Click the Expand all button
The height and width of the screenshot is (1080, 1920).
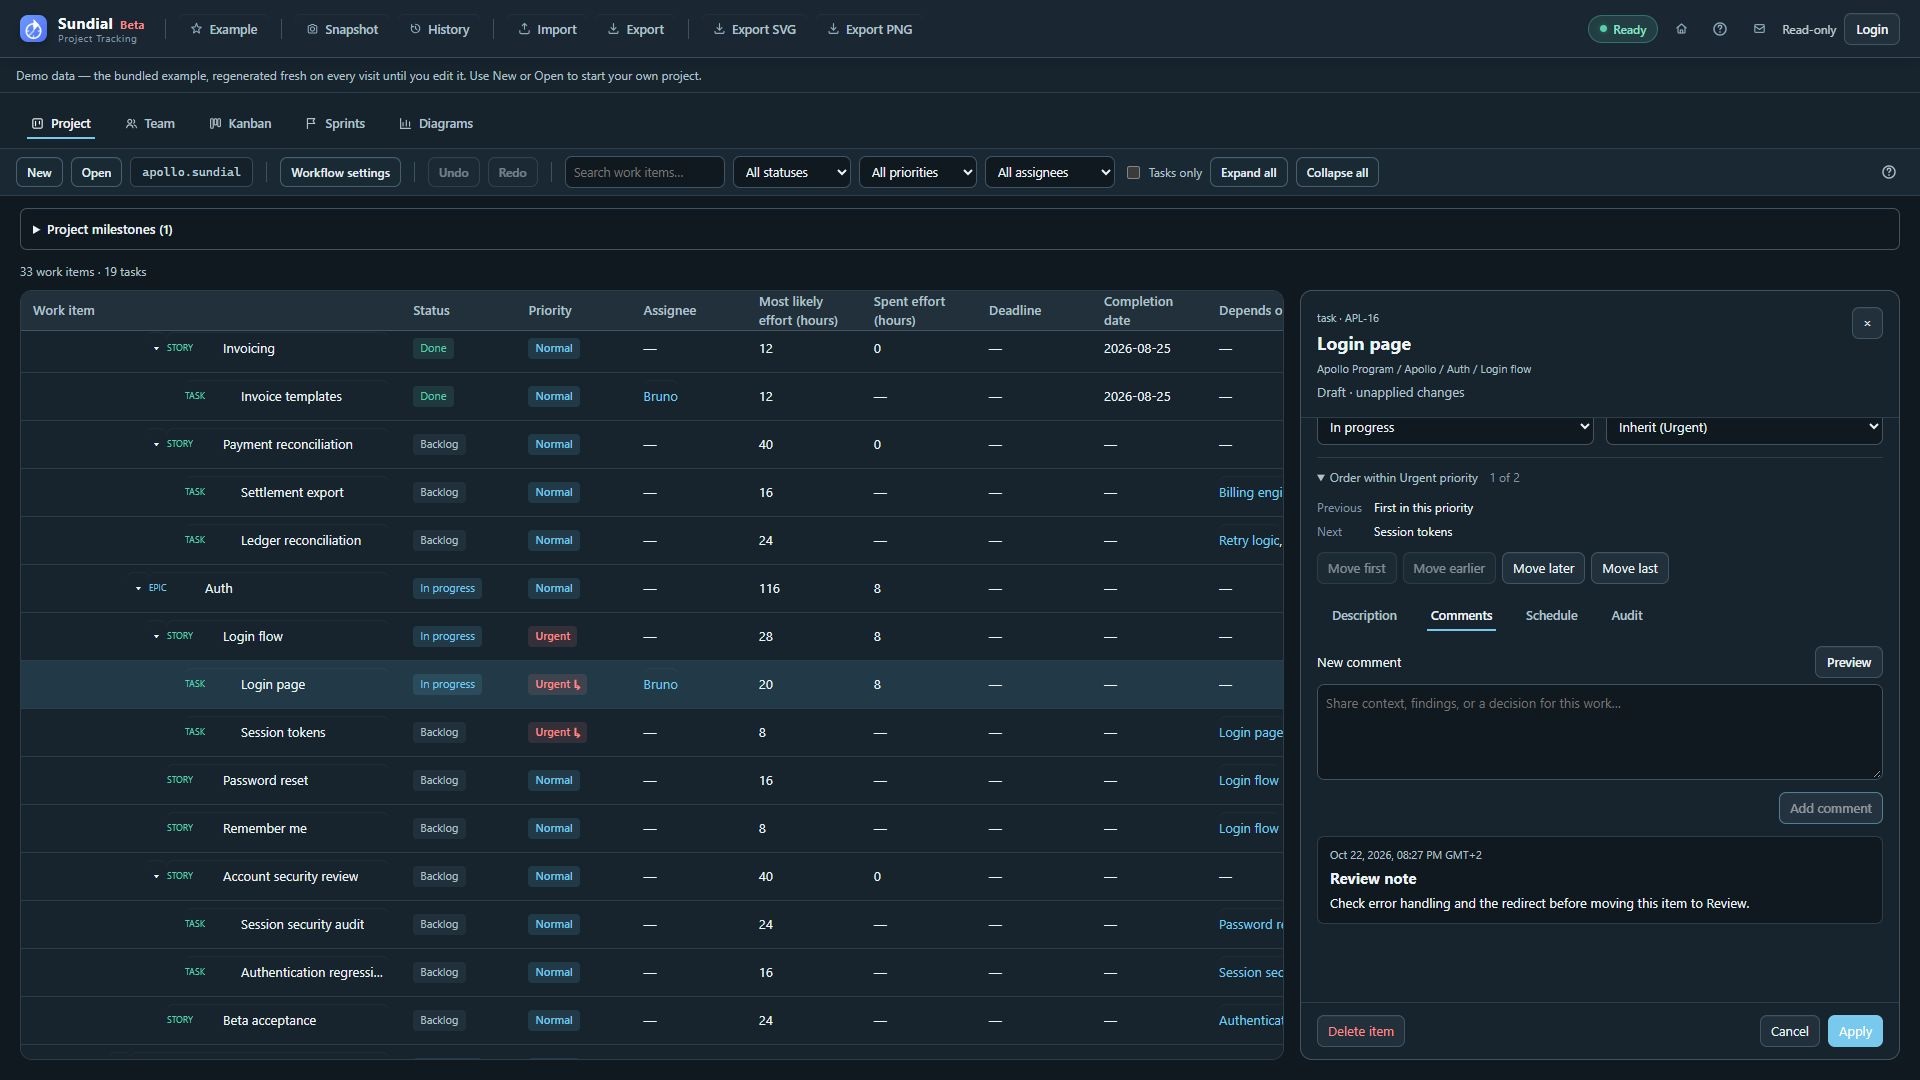click(x=1248, y=172)
